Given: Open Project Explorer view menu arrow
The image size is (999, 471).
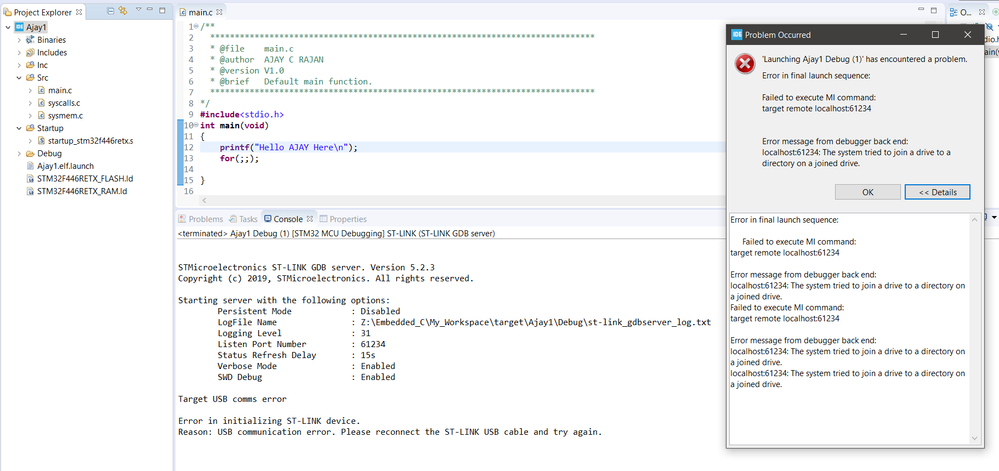Looking at the screenshot, I should pyautogui.click(x=138, y=11).
